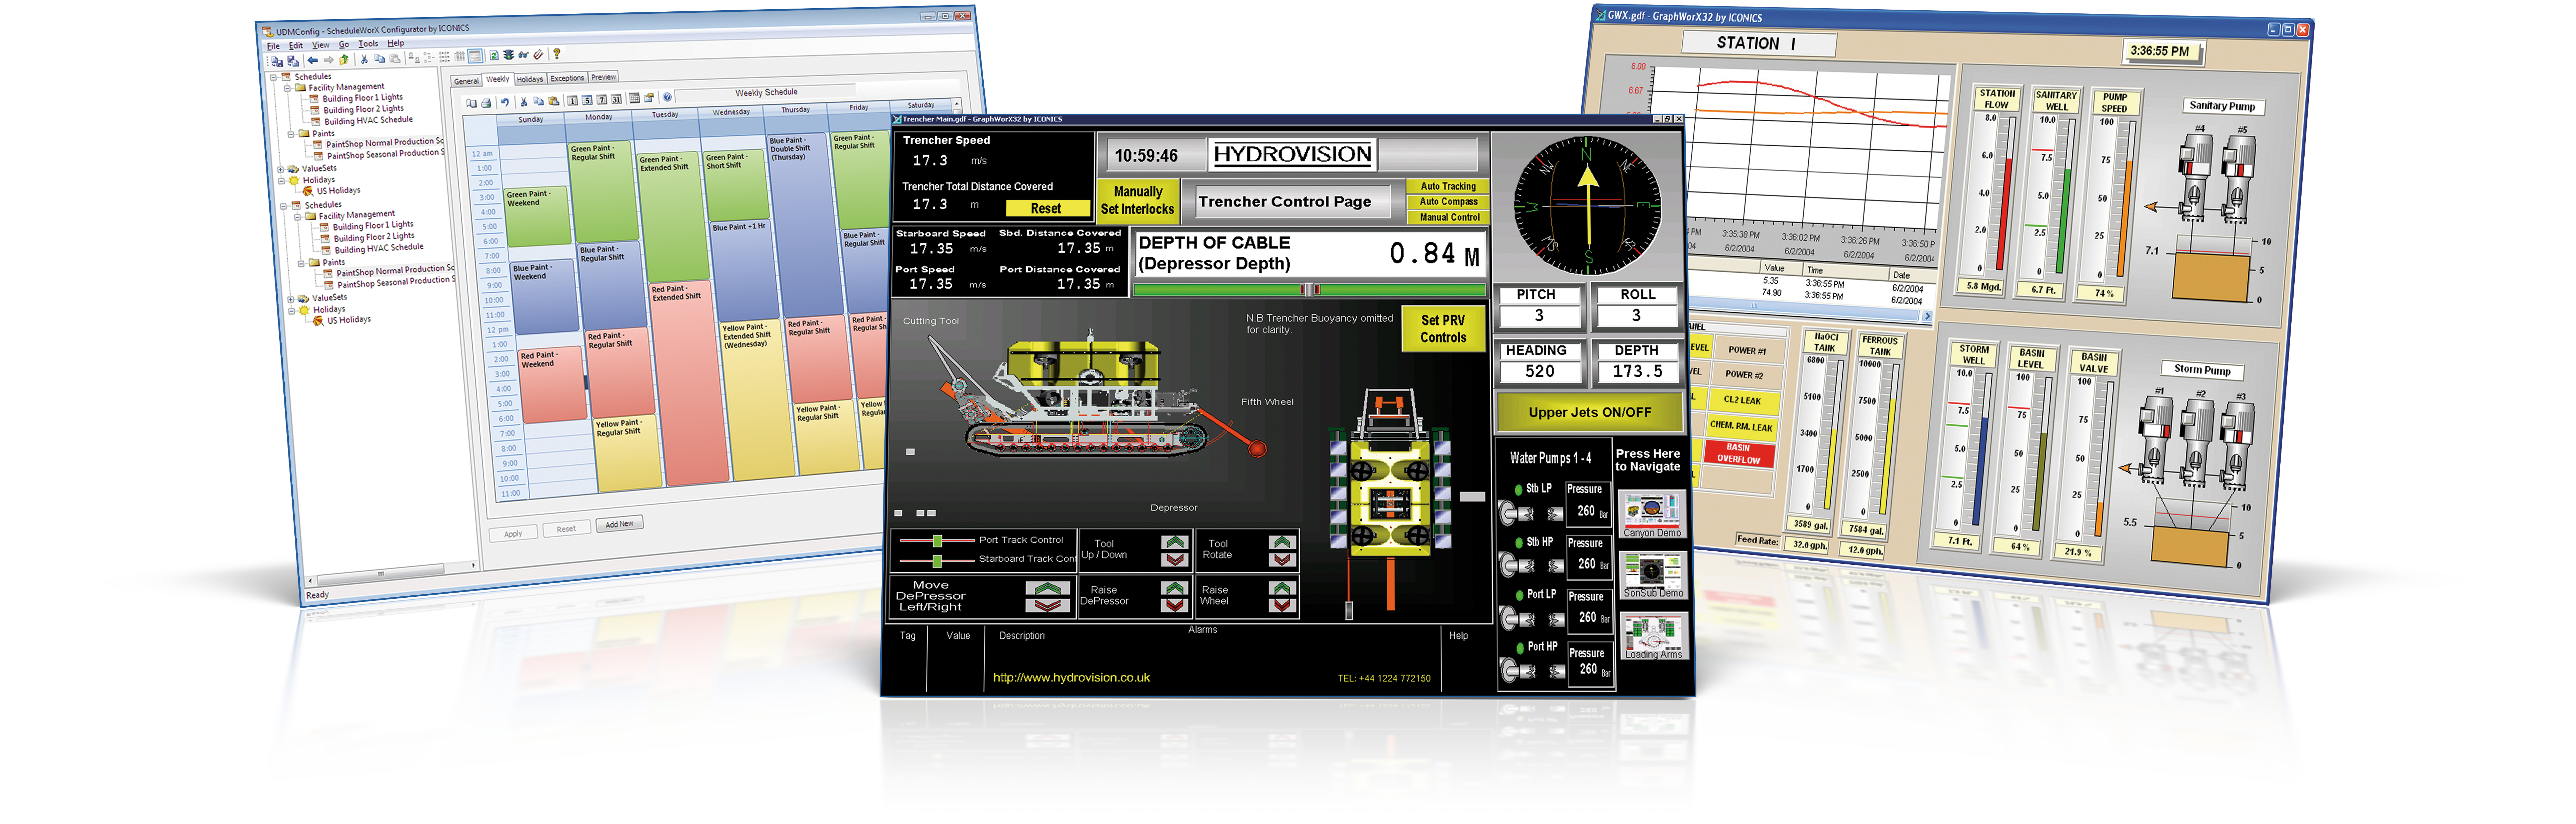The width and height of the screenshot is (2576, 824).
Task: Switch to 5-day view in the Weekly Schedule toolbar
Action: click(587, 100)
